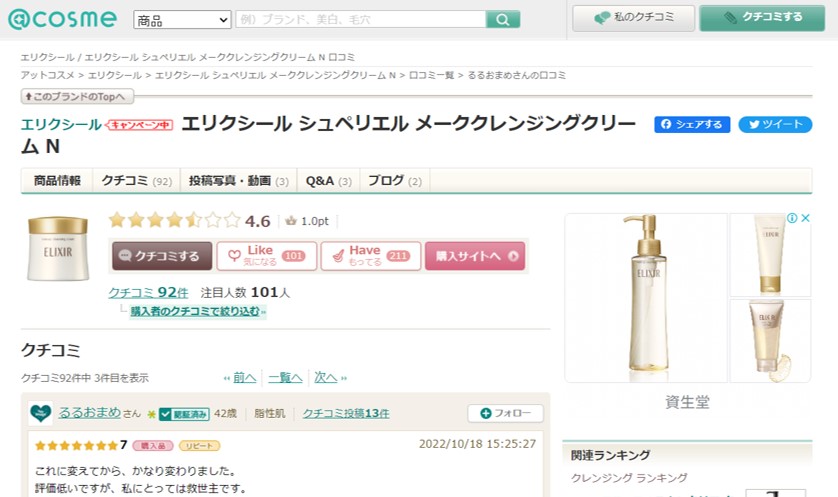
Task: Click the リピート tag
Action: tap(199, 446)
